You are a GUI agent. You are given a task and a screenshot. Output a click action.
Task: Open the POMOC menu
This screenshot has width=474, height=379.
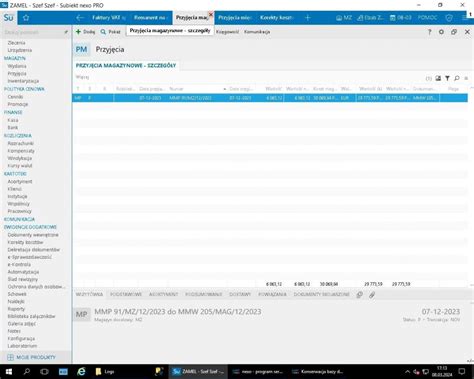tap(427, 18)
